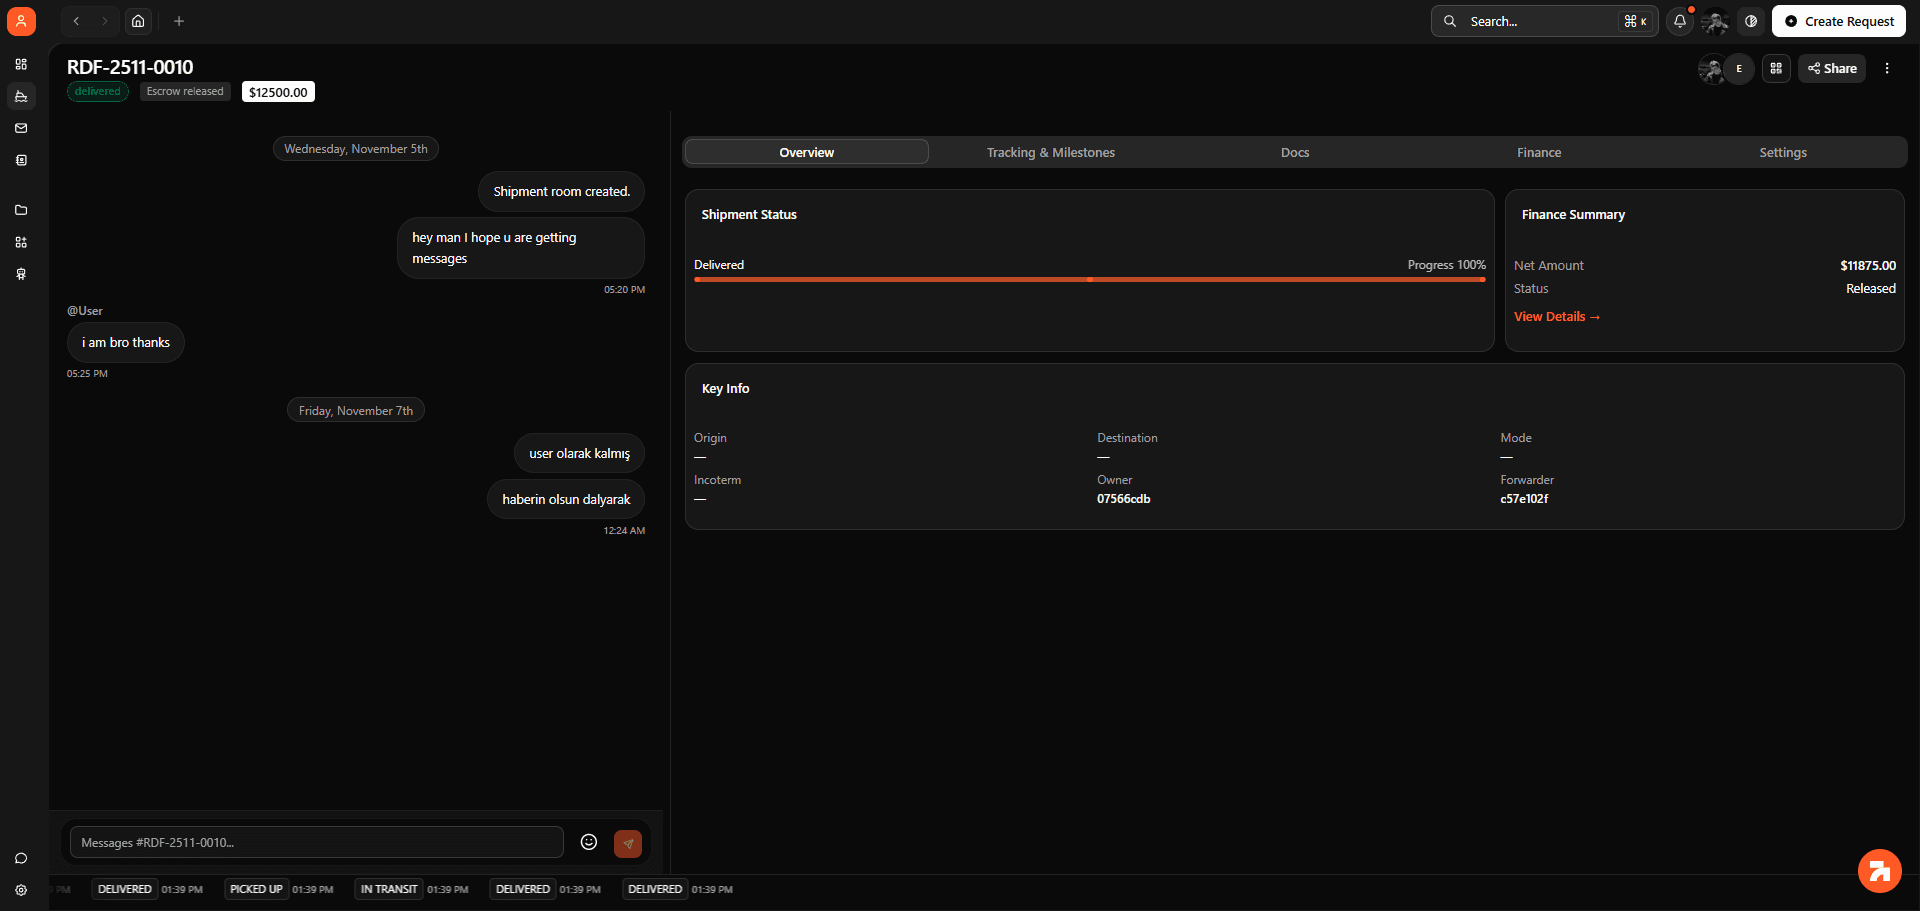Toggle the theme contrast icon in the top bar
The width and height of the screenshot is (1920, 911).
1750,21
